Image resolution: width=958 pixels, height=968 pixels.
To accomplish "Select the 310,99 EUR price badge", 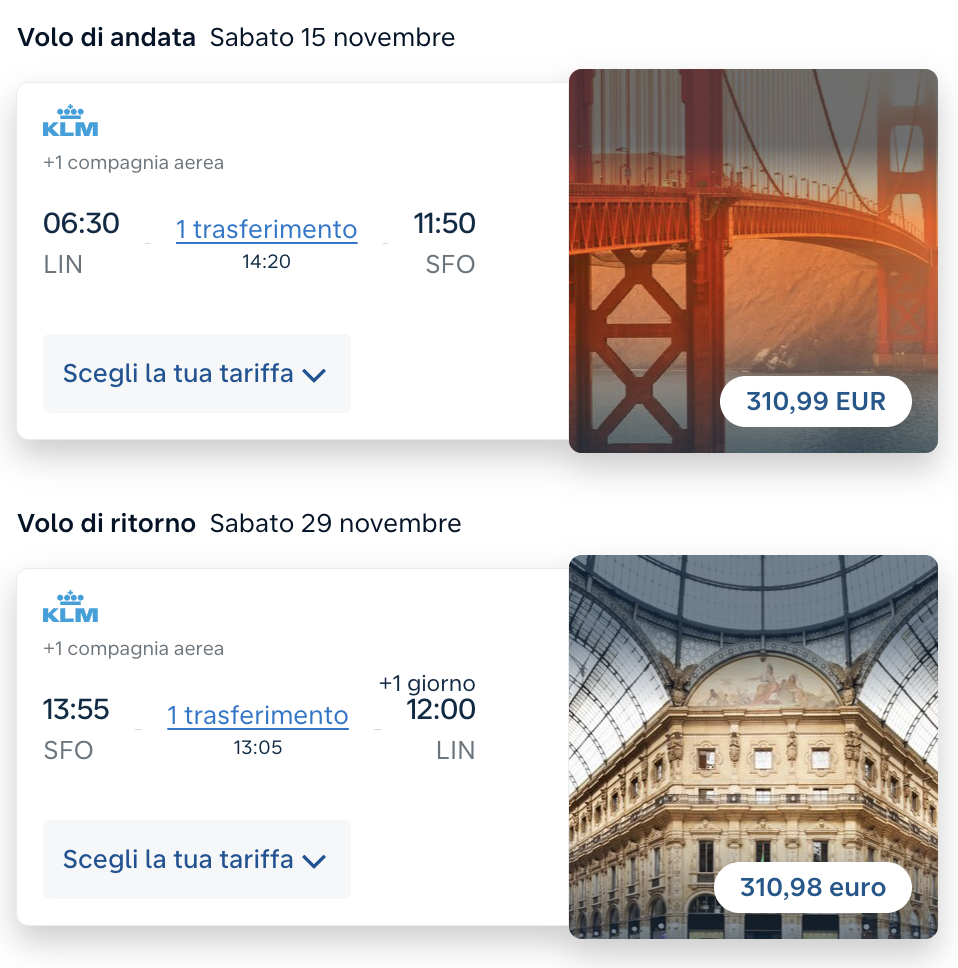I will coord(816,402).
